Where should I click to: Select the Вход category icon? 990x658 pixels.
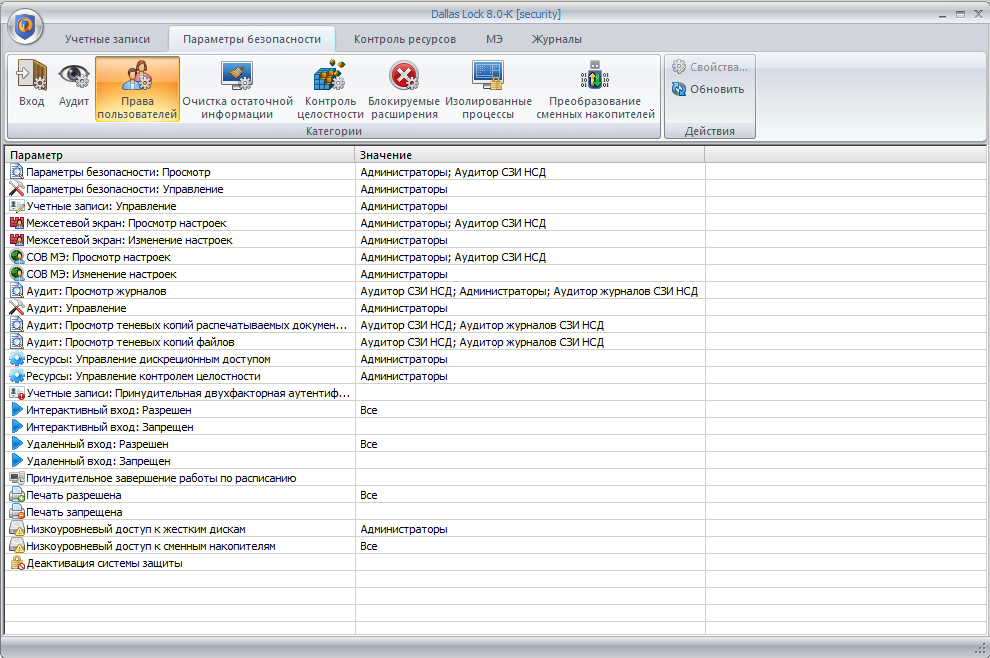[x=32, y=75]
